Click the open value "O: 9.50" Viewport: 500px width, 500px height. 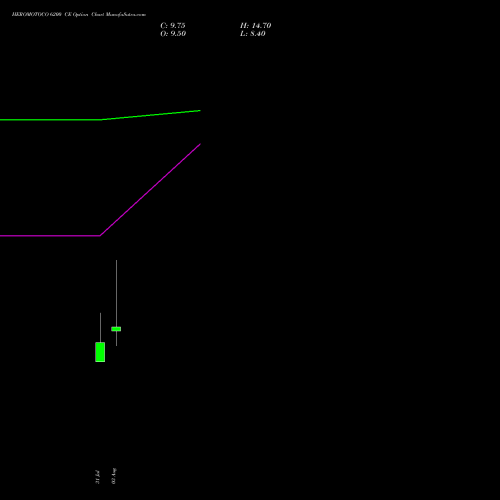point(173,34)
